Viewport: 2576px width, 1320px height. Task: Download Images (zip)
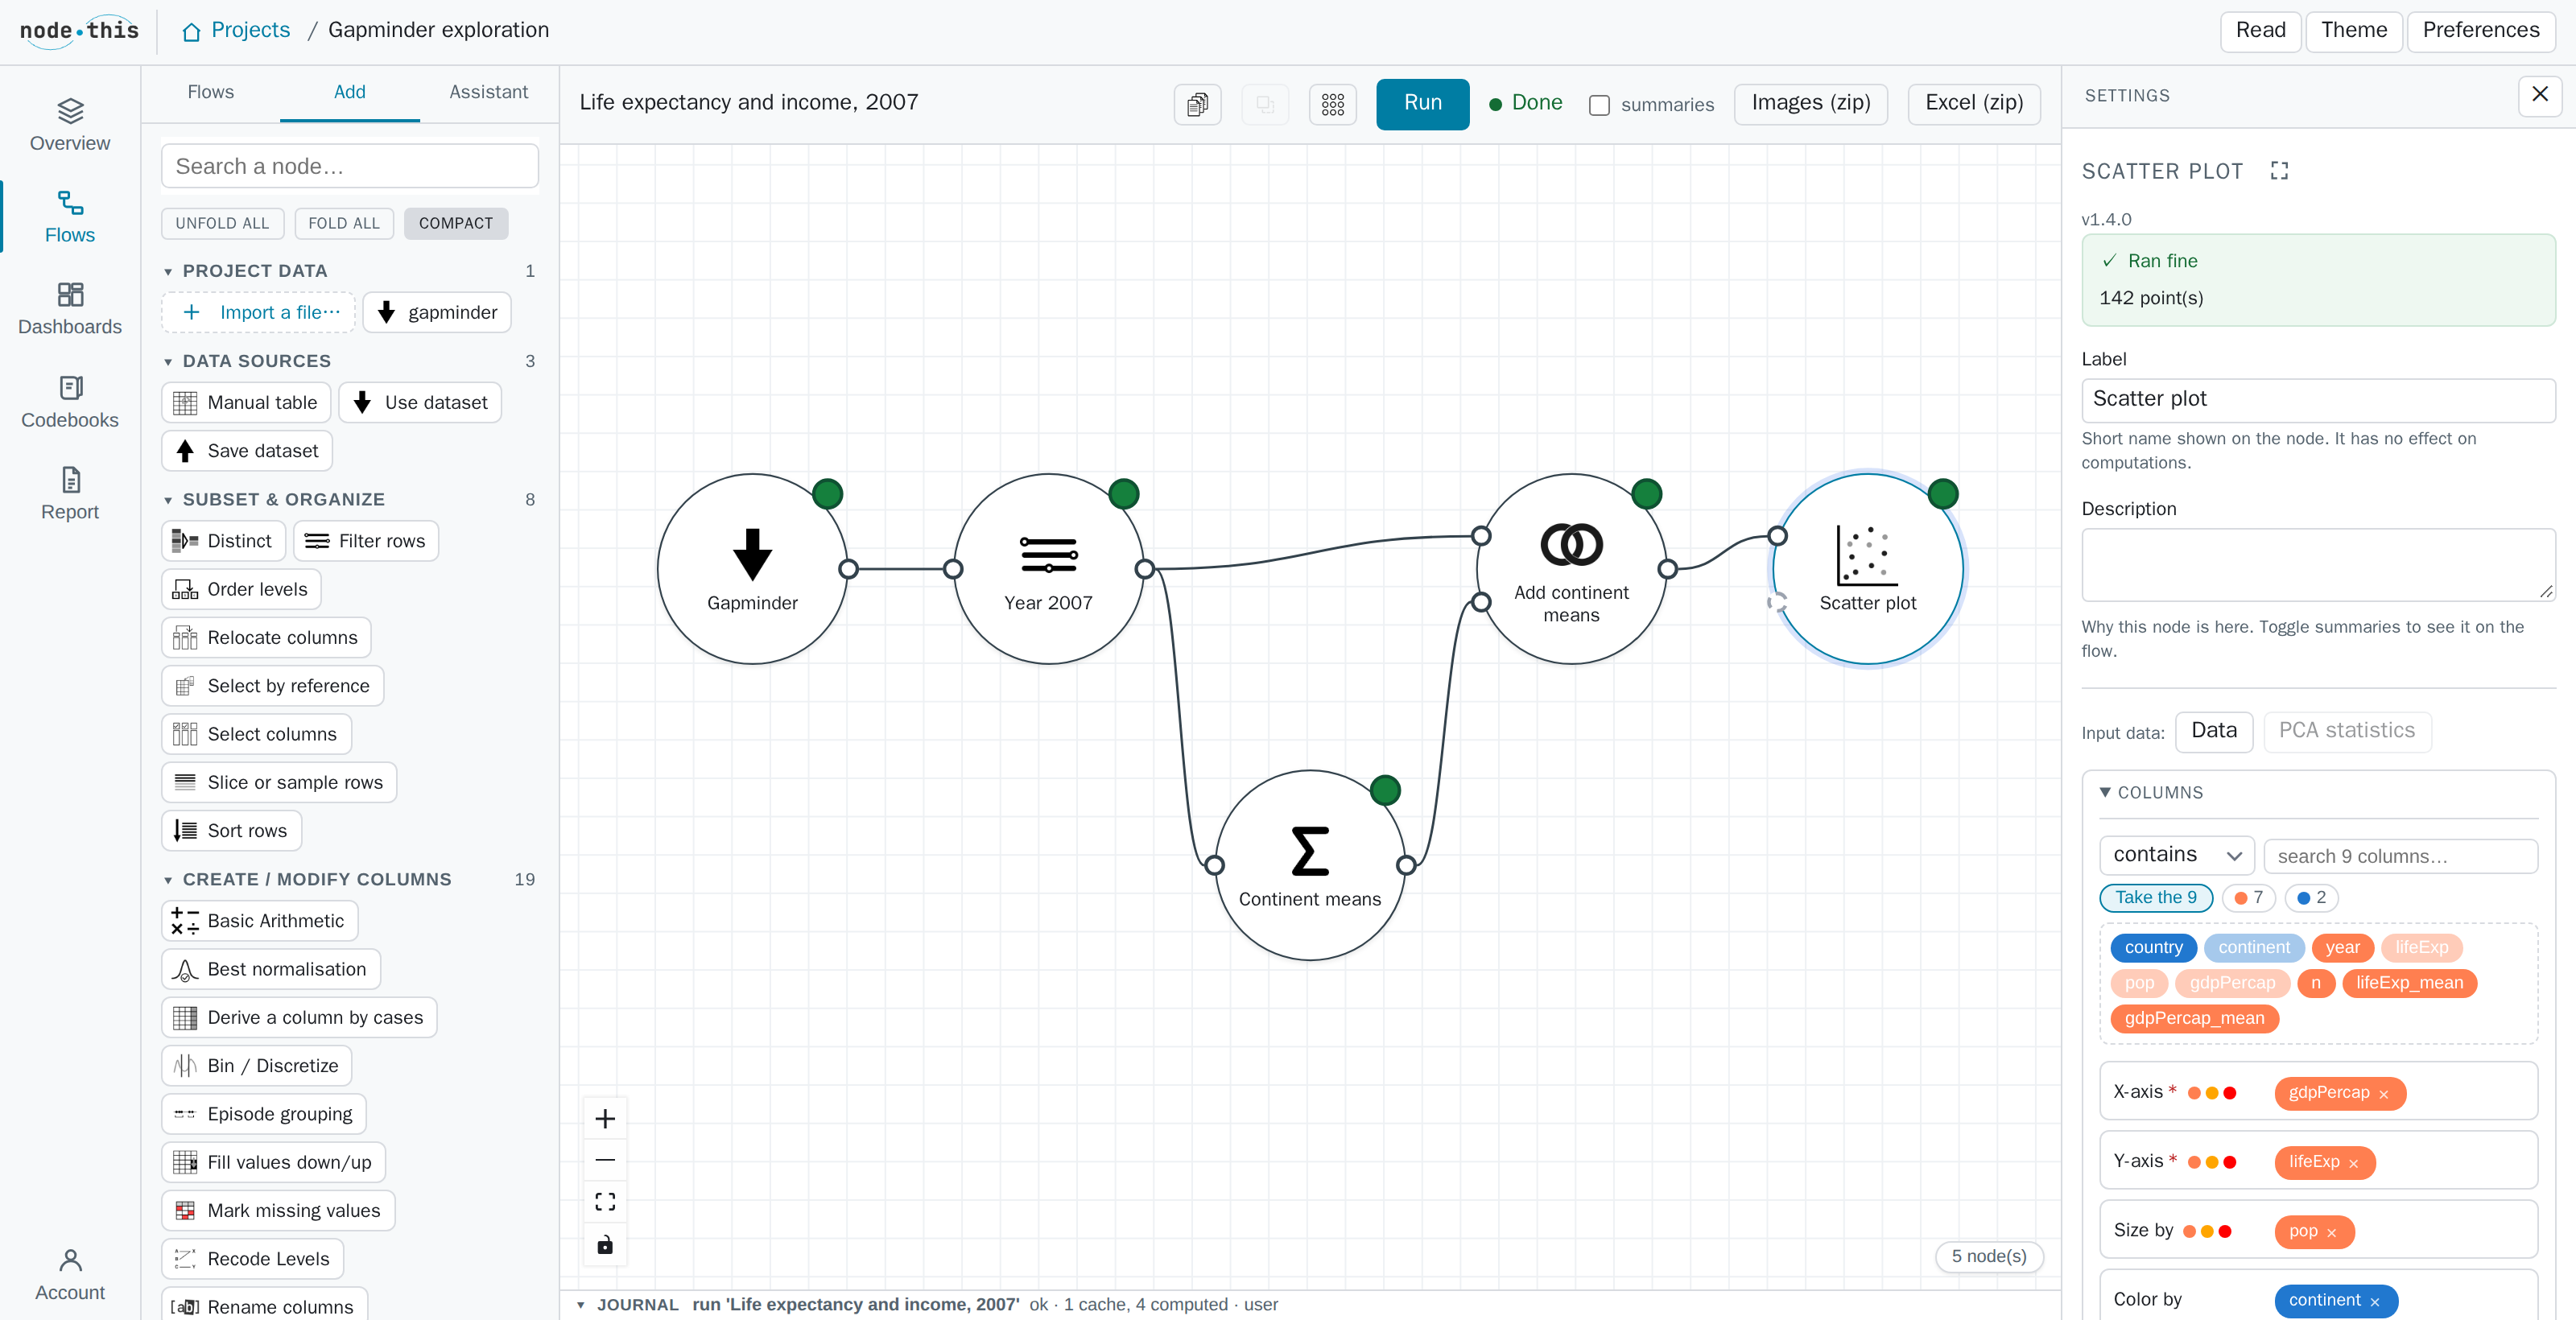1810,104
